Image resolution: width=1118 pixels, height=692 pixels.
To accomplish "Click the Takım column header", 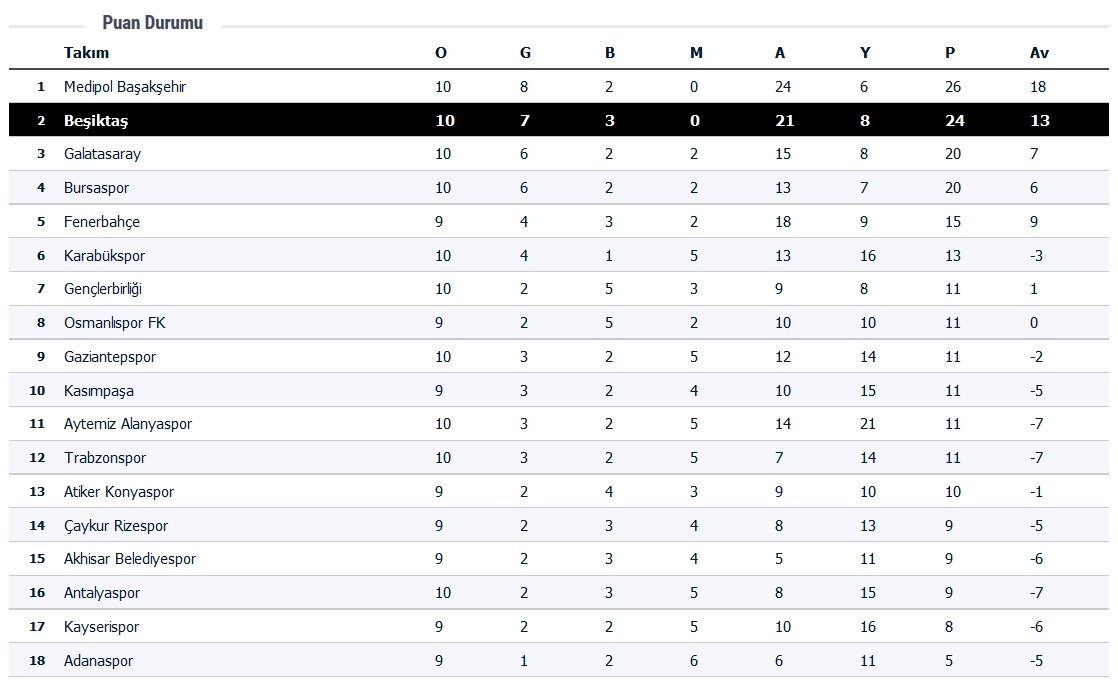I will [86, 53].
